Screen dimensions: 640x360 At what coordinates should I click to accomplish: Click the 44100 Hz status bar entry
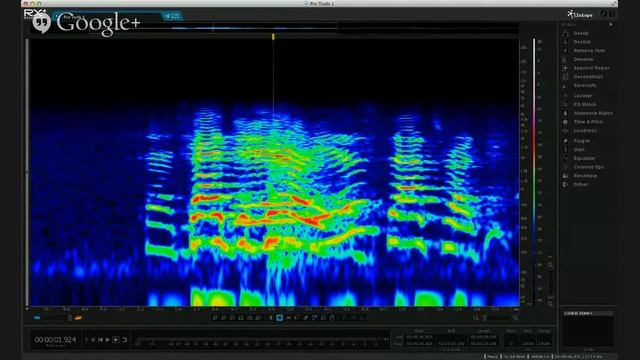pos(540,357)
